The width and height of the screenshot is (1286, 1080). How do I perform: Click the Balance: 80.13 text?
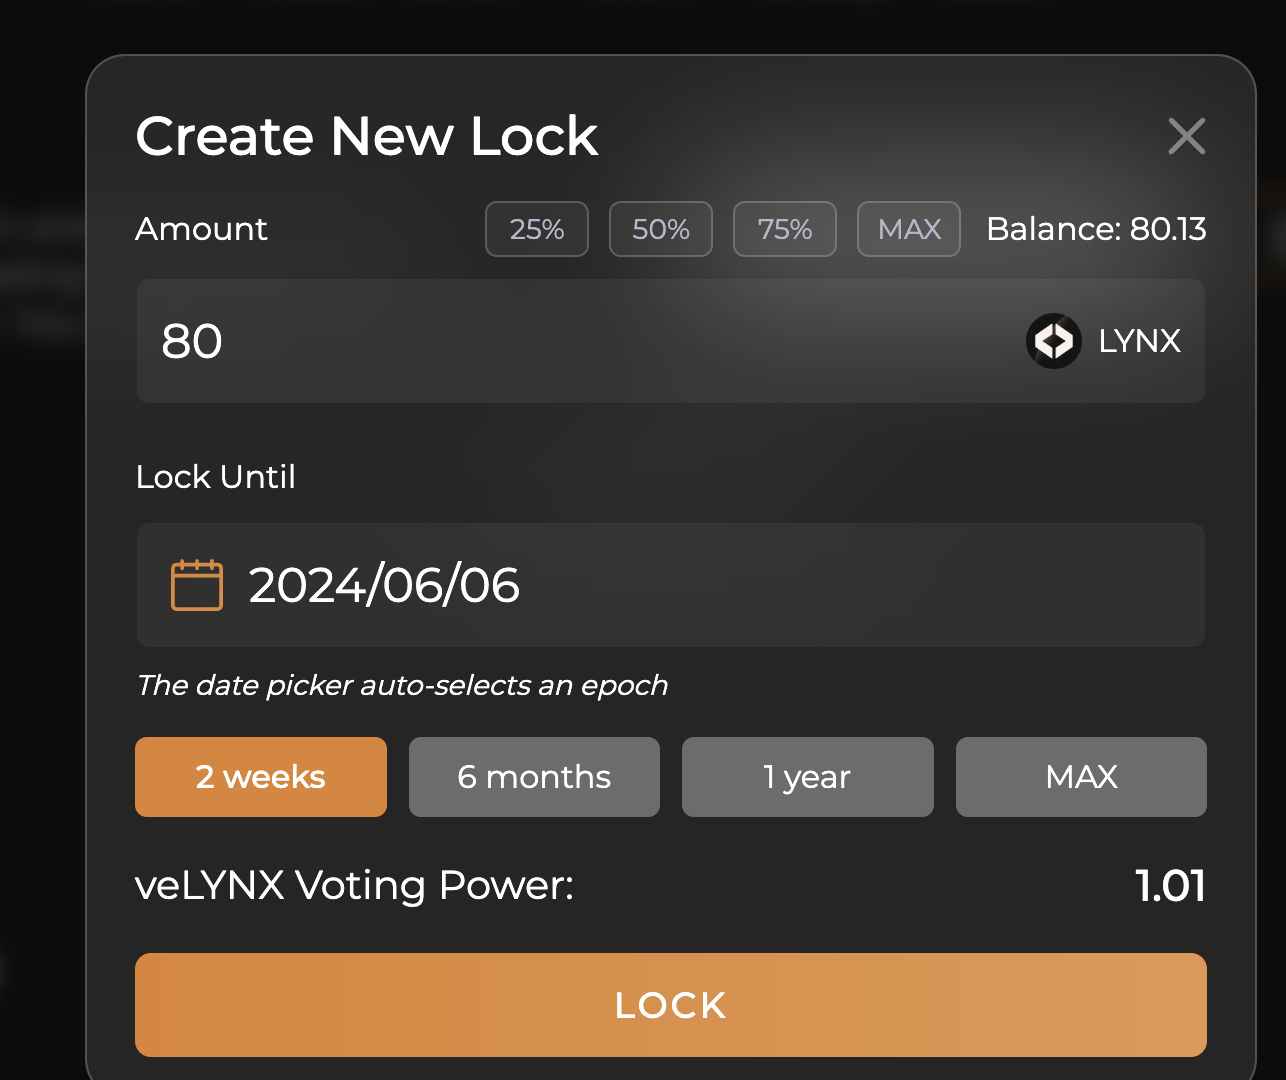click(1096, 229)
